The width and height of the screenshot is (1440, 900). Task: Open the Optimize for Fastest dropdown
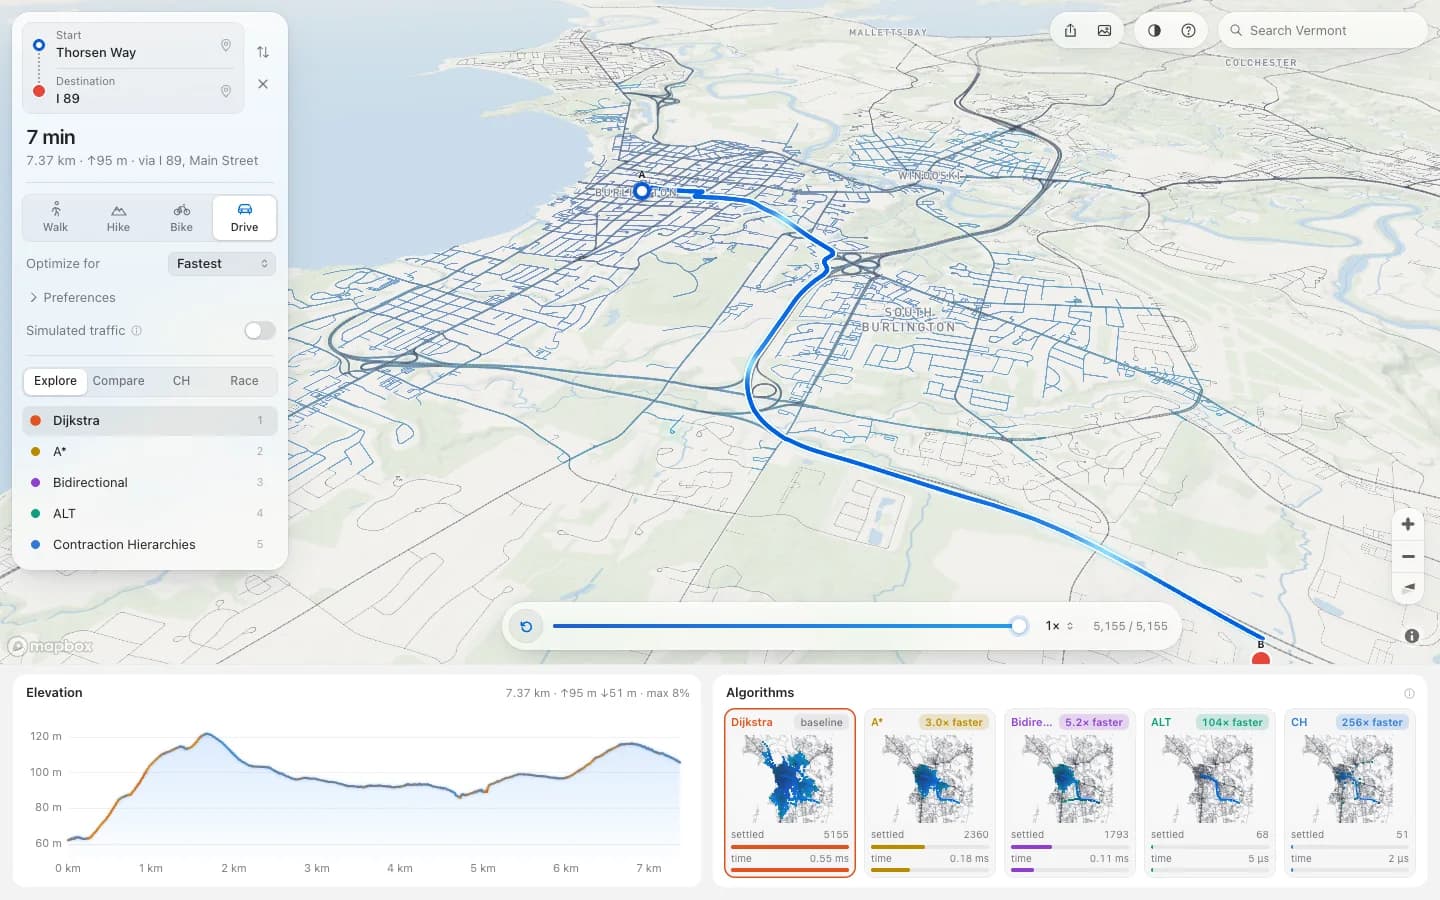coord(222,264)
